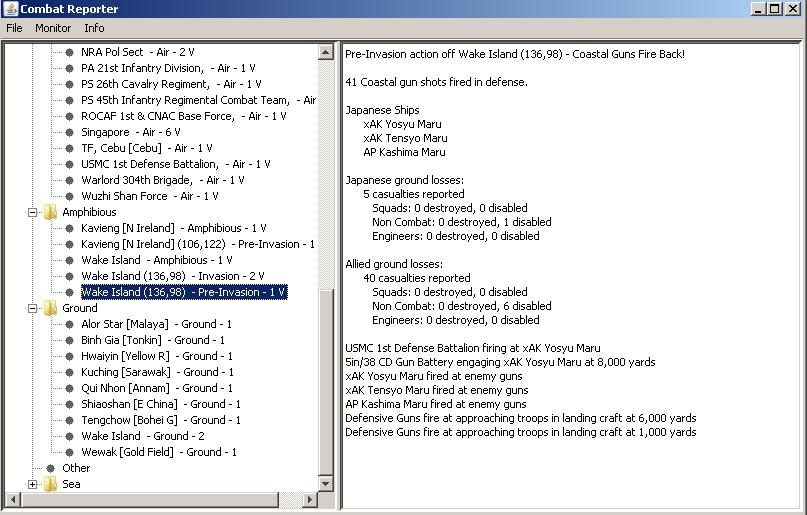Select Singapore - Air - 6 V
807x515 pixels.
[131, 132]
